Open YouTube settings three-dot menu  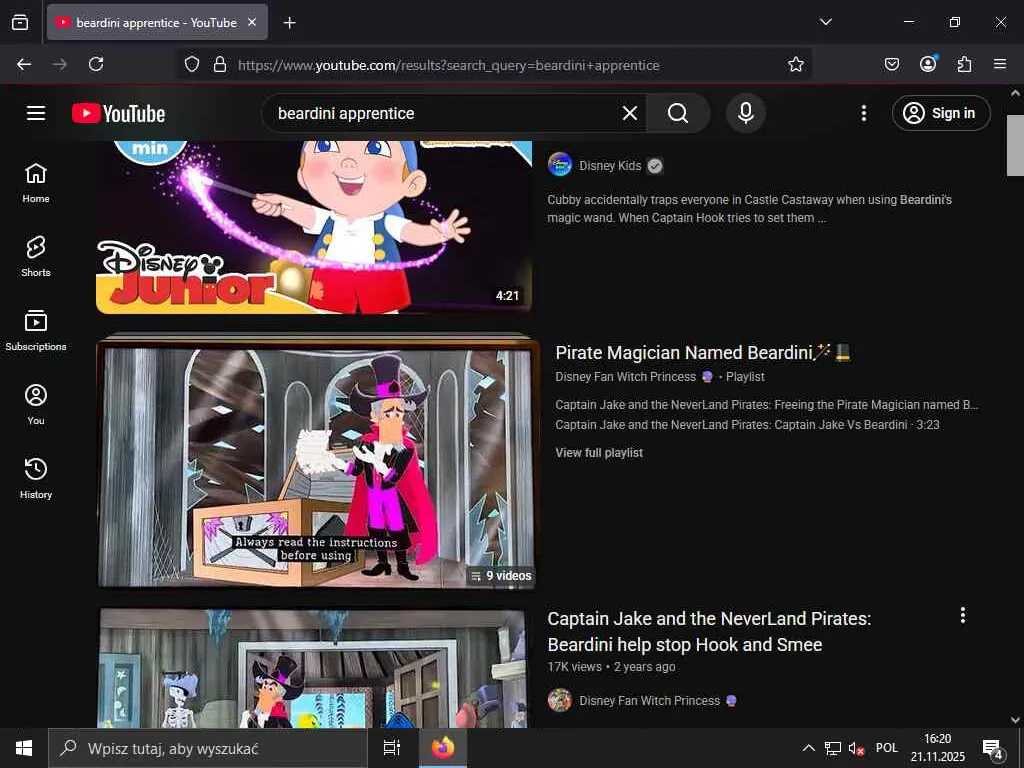click(x=863, y=113)
